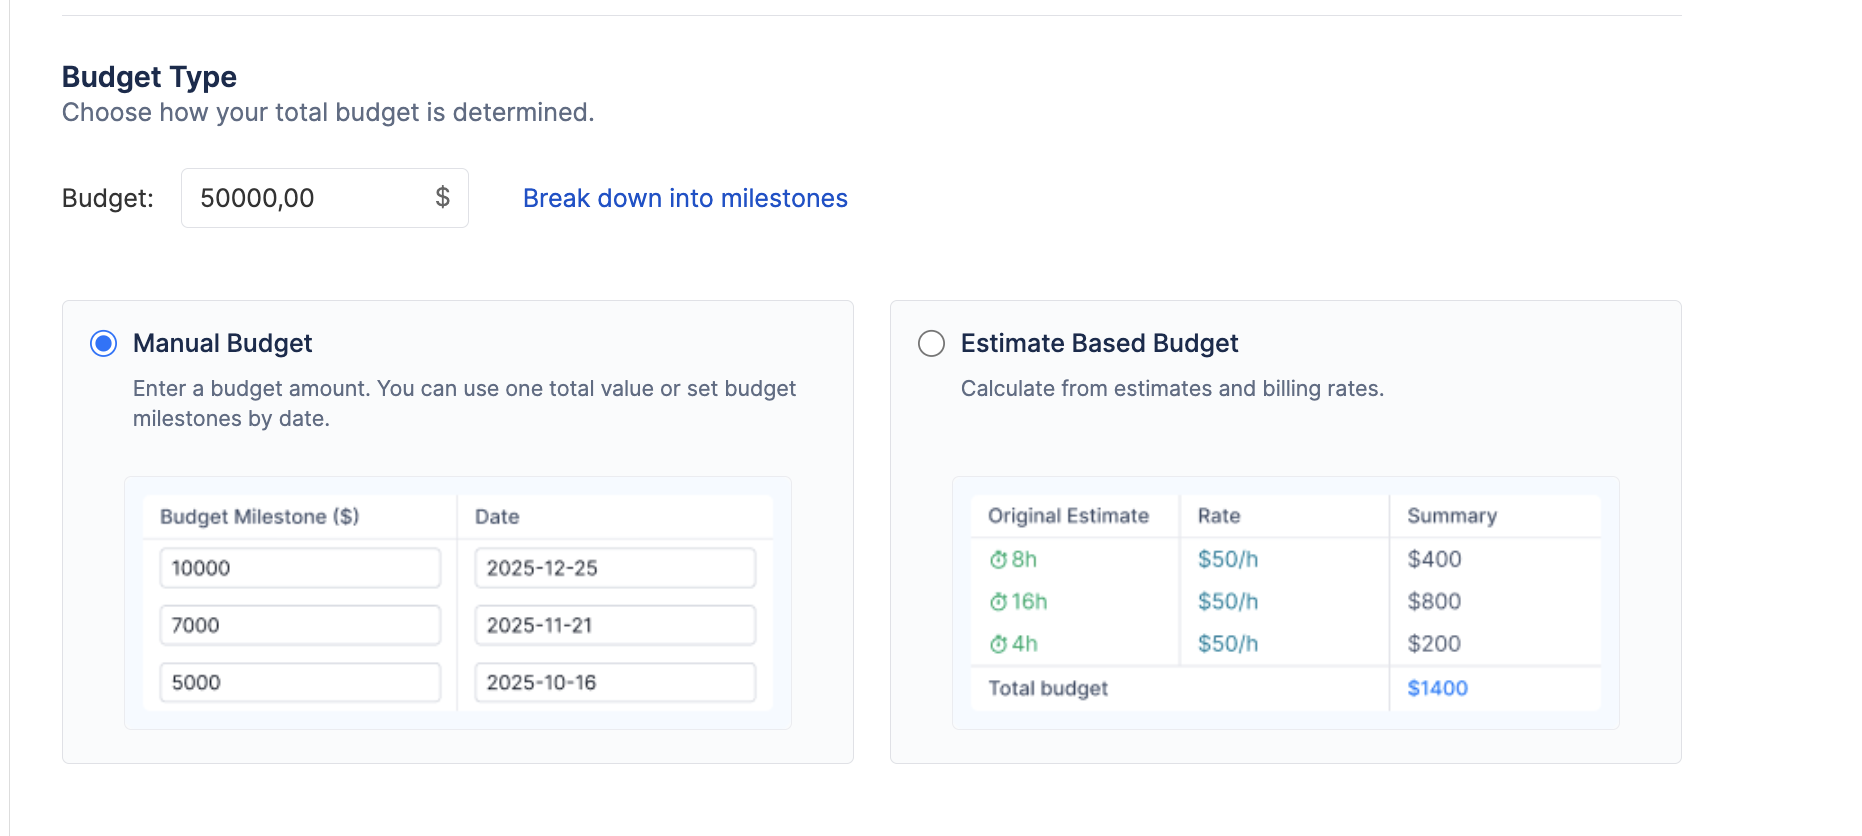This screenshot has width=1862, height=836.
Task: Open Break down into milestones link
Action: click(685, 198)
